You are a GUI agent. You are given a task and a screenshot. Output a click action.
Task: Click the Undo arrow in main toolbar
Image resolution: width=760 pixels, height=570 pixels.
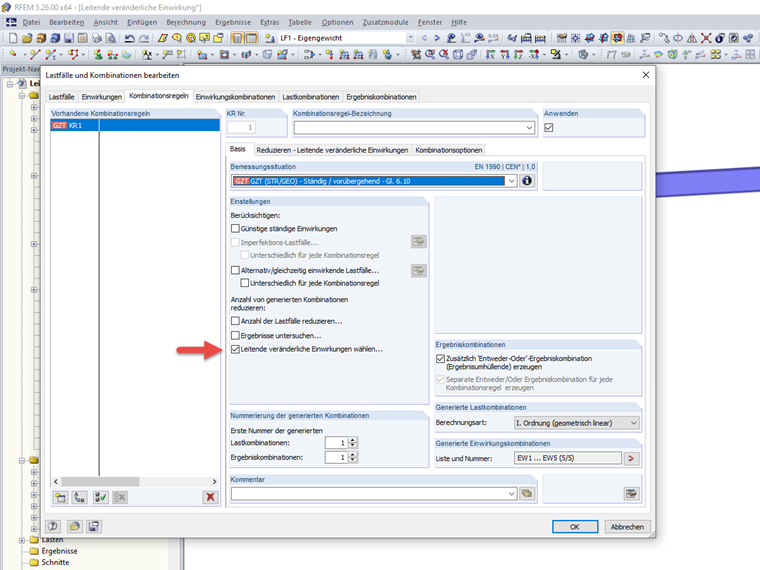pyautogui.click(x=129, y=38)
